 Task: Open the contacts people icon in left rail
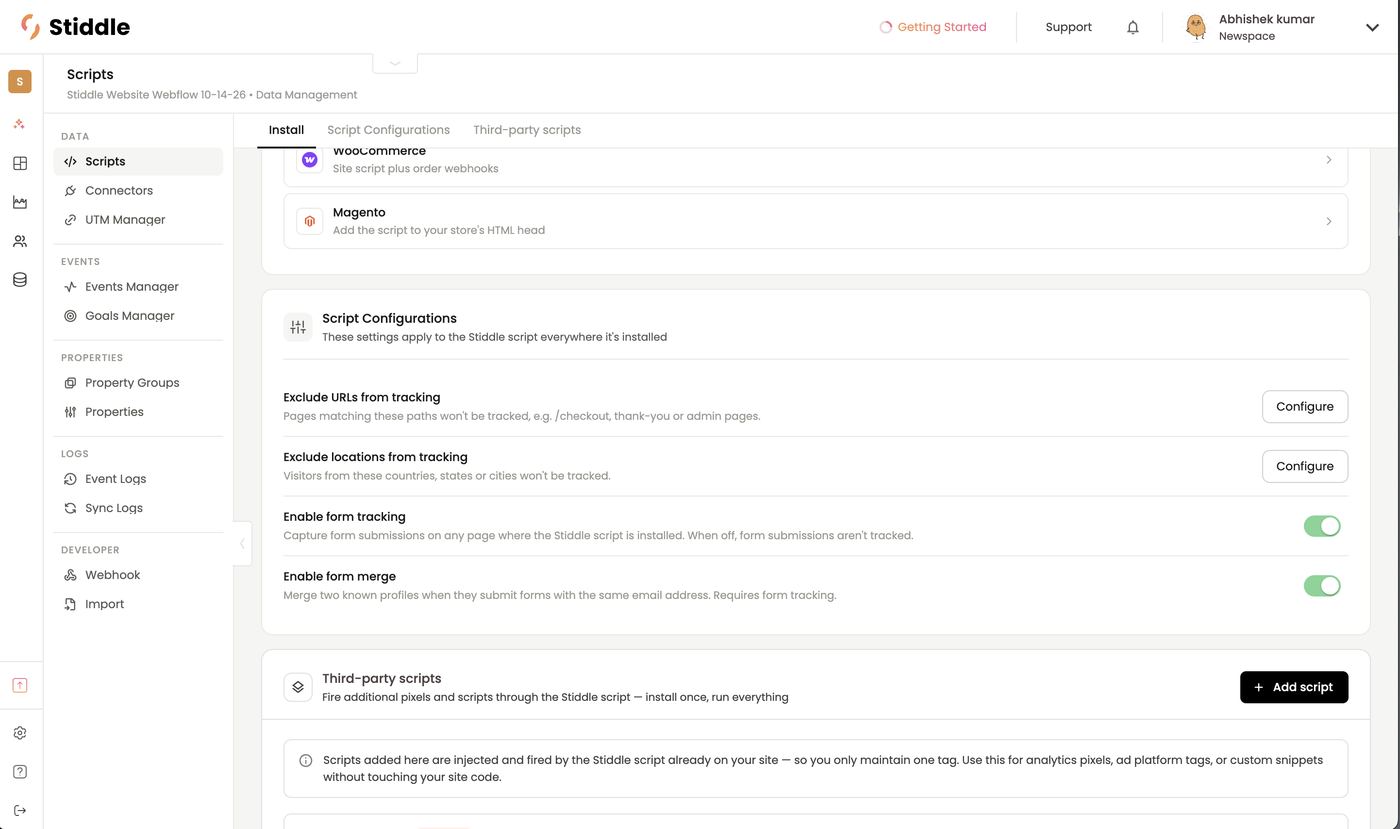pyautogui.click(x=20, y=241)
